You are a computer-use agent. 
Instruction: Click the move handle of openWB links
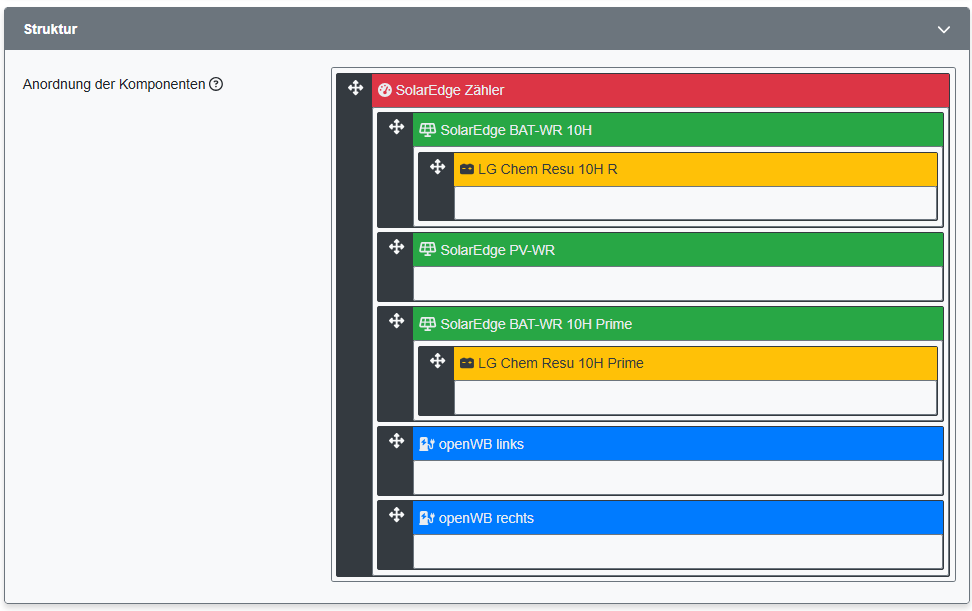pyautogui.click(x=397, y=440)
